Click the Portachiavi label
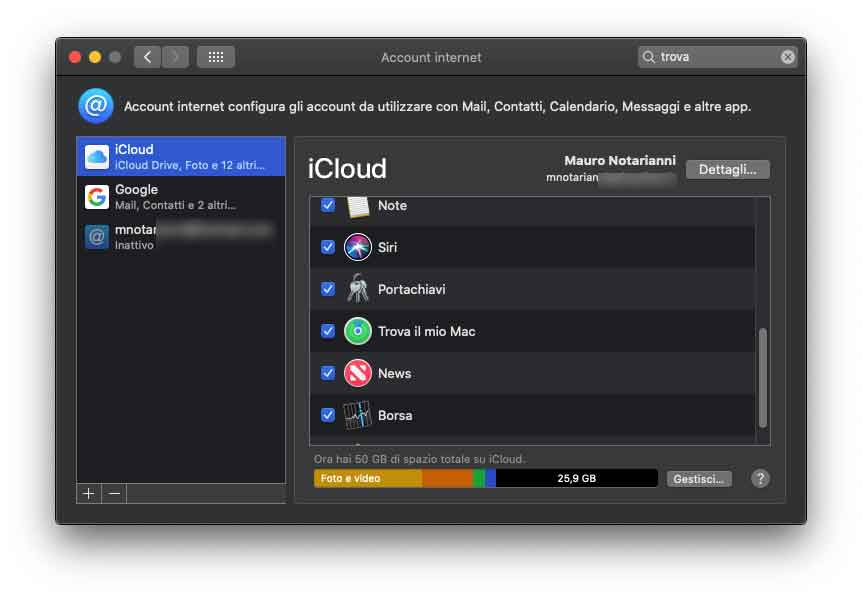862x598 pixels. [x=411, y=289]
